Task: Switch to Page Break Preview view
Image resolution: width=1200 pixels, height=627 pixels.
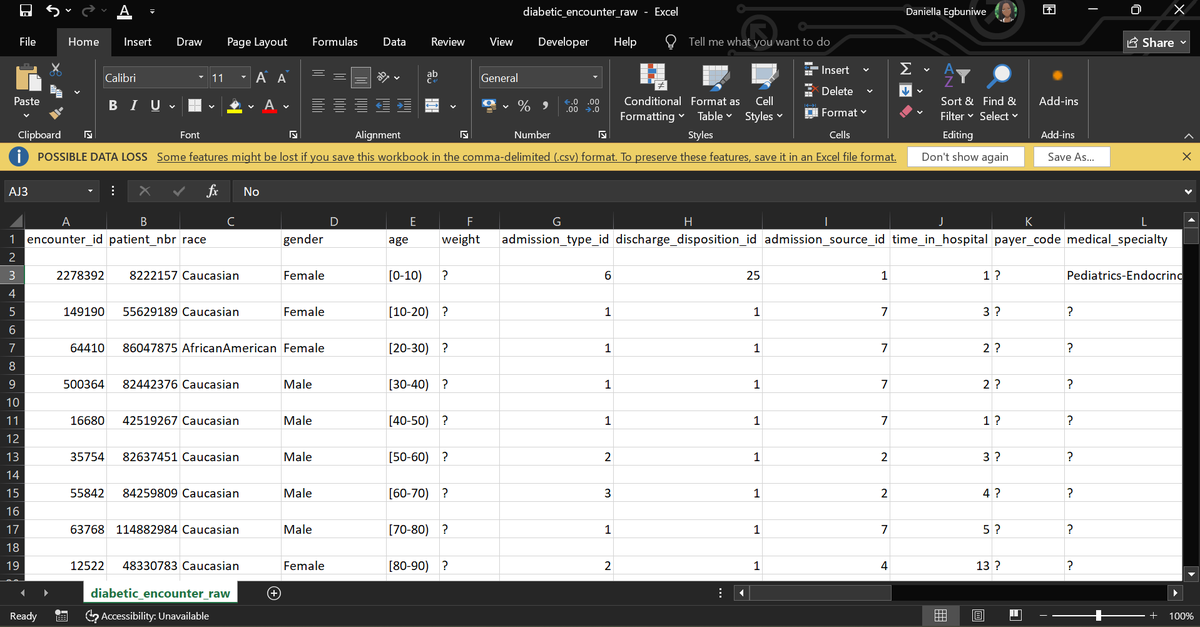Action: coord(1016,616)
